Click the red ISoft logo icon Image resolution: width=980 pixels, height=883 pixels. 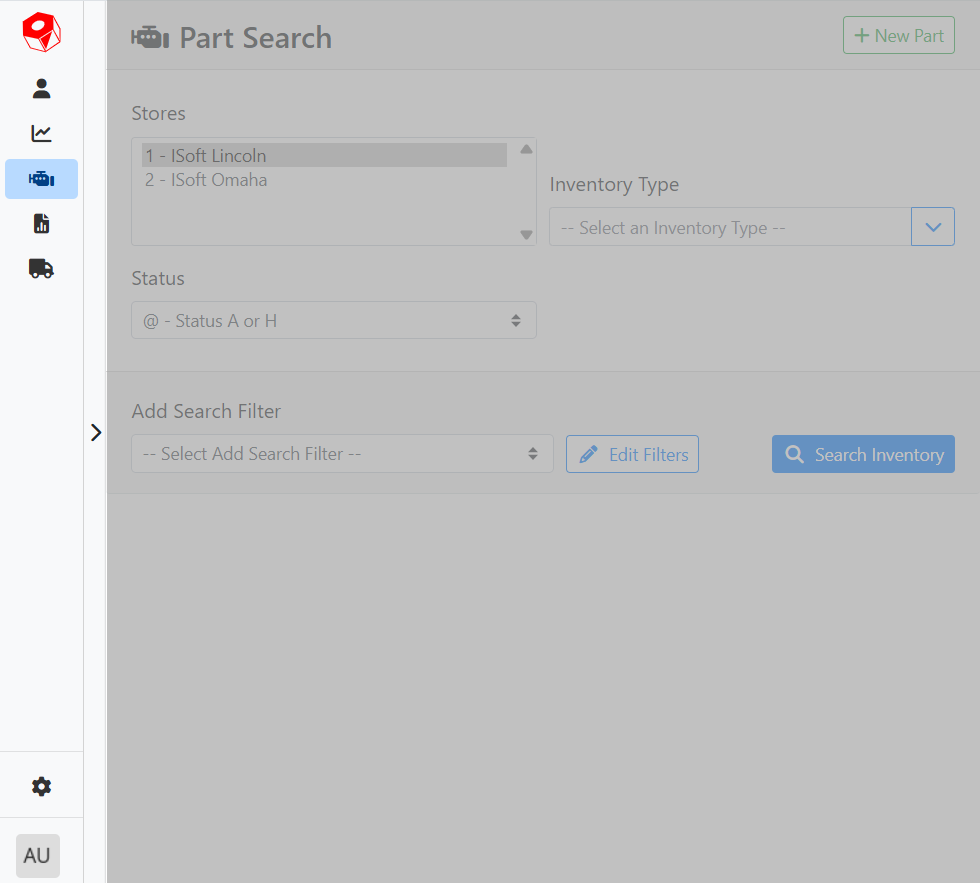point(41,32)
